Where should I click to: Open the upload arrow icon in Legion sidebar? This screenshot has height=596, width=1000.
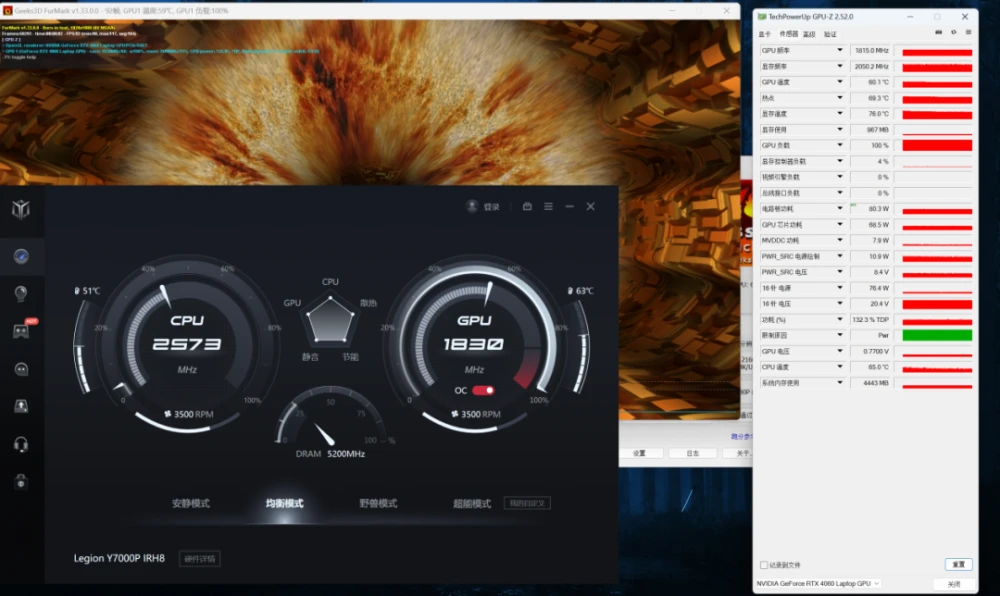(x=21, y=406)
